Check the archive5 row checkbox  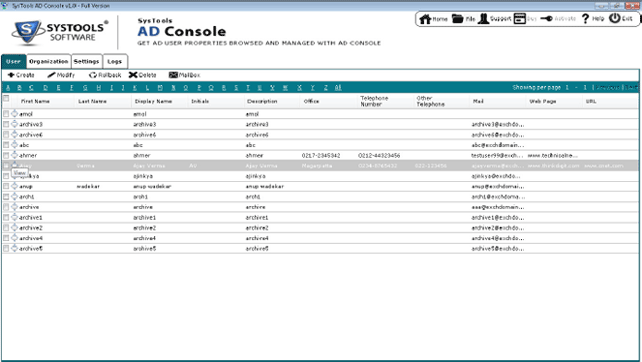(6, 248)
